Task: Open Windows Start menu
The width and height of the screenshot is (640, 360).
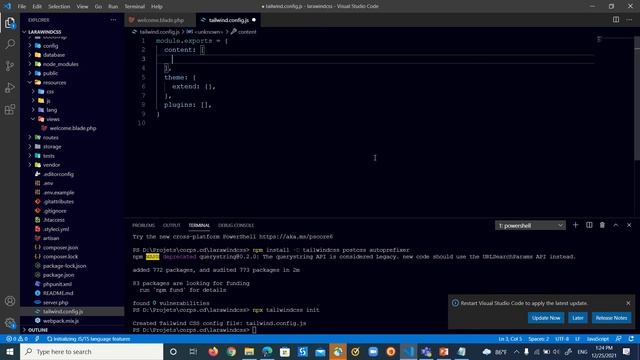Action: click(x=9, y=351)
